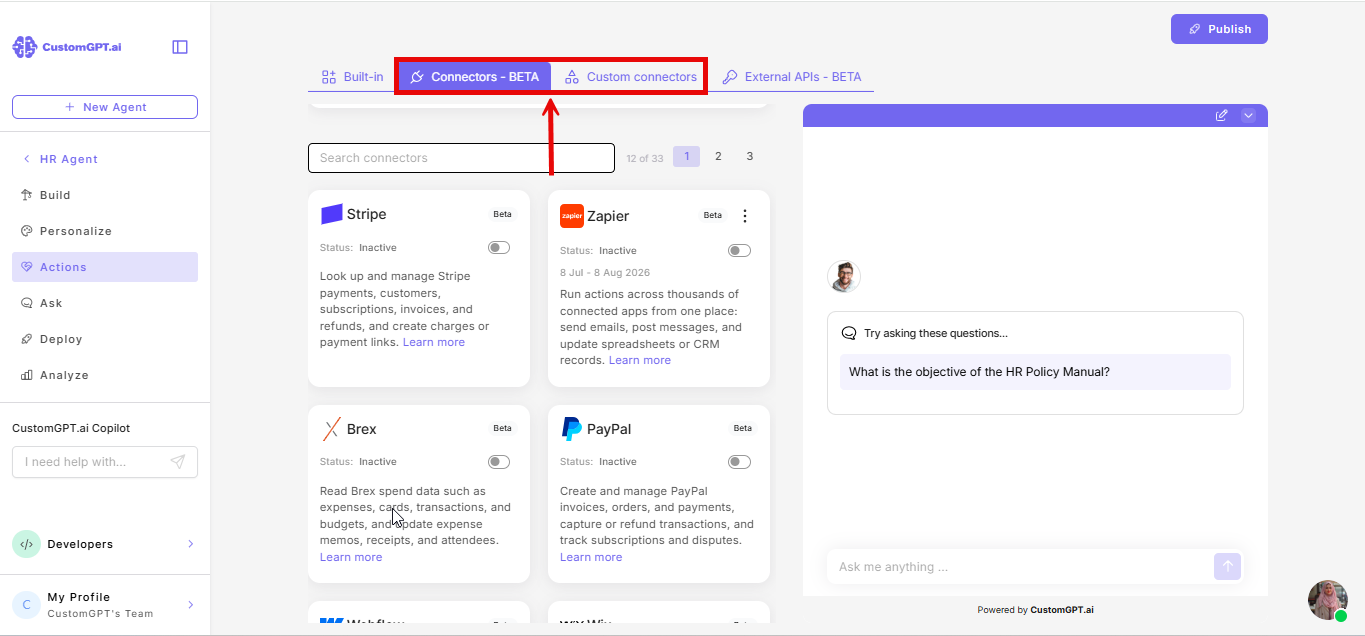Viewport: 1365px width, 636px height.
Task: Collapse the sidebar with panel icon
Action: tap(180, 47)
